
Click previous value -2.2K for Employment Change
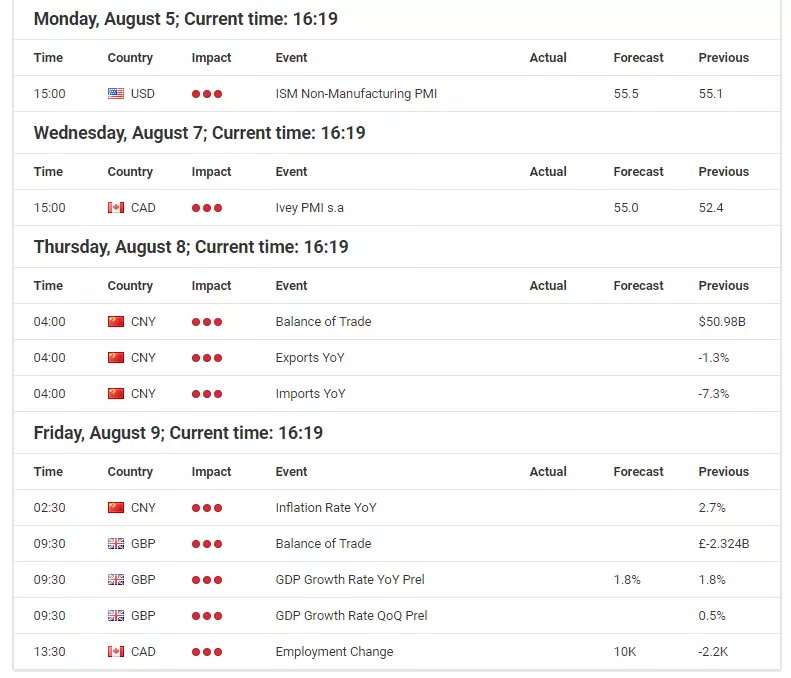[713, 652]
